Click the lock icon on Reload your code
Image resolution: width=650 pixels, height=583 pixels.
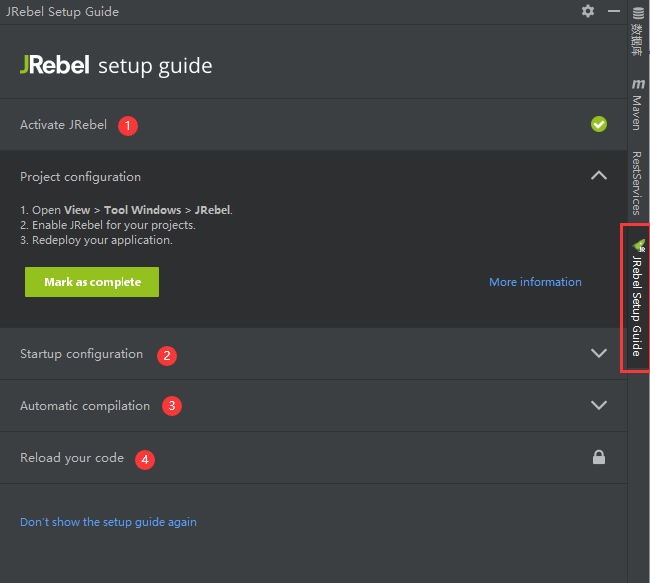[x=598, y=458]
